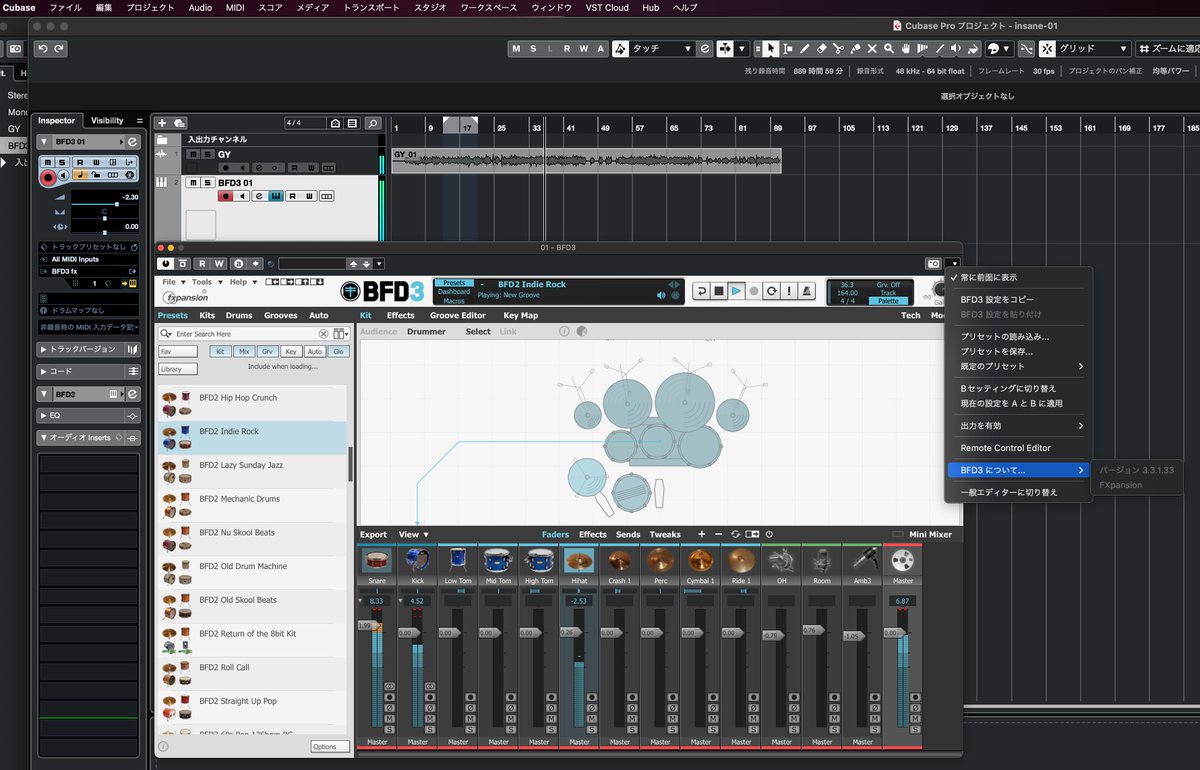Click the plugin window snapshot camera icon
Viewport: 1200px width, 770px height.
pyautogui.click(x=933, y=263)
